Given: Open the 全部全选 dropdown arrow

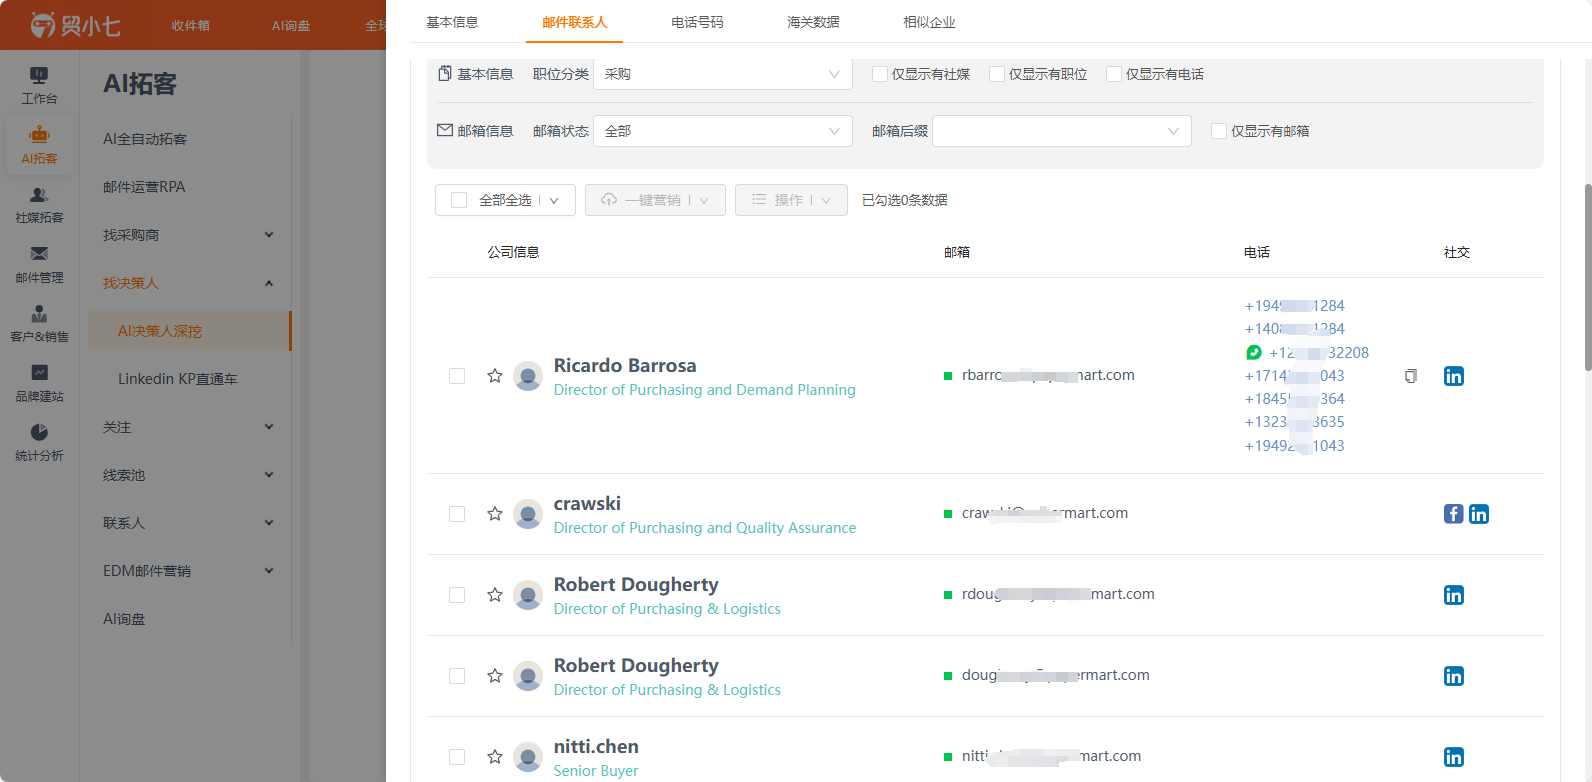Looking at the screenshot, I should (554, 200).
